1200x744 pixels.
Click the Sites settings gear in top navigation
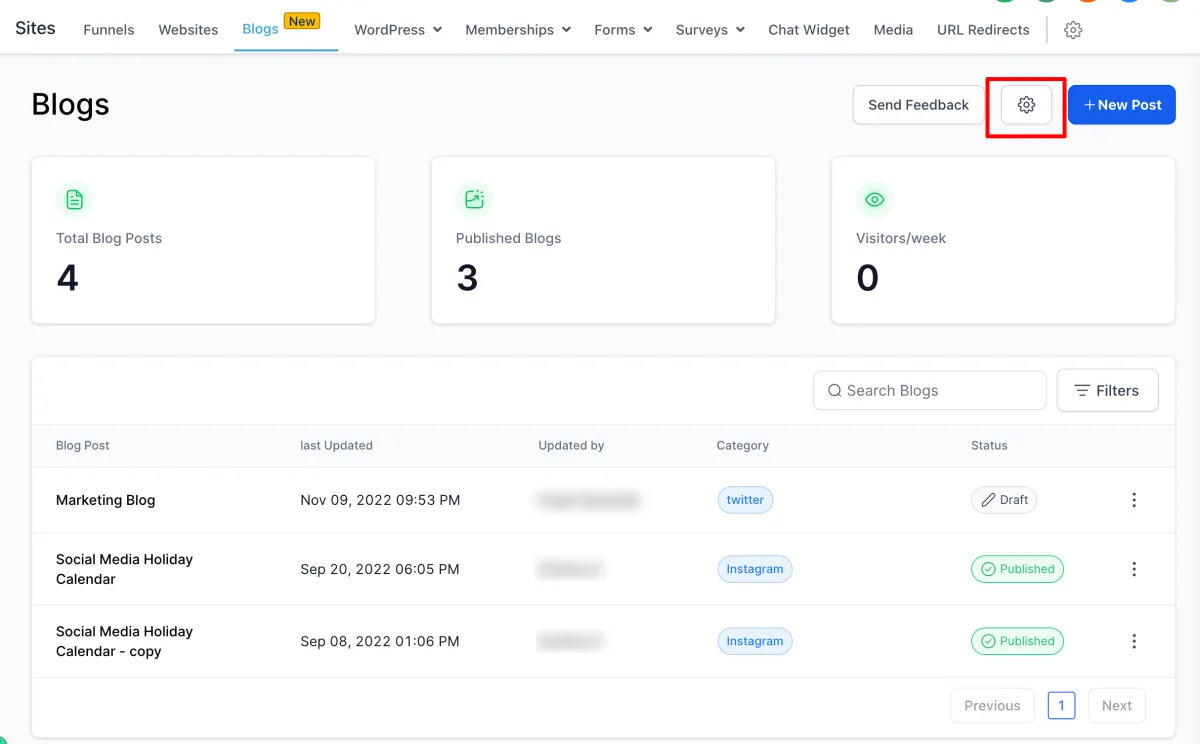click(1073, 30)
